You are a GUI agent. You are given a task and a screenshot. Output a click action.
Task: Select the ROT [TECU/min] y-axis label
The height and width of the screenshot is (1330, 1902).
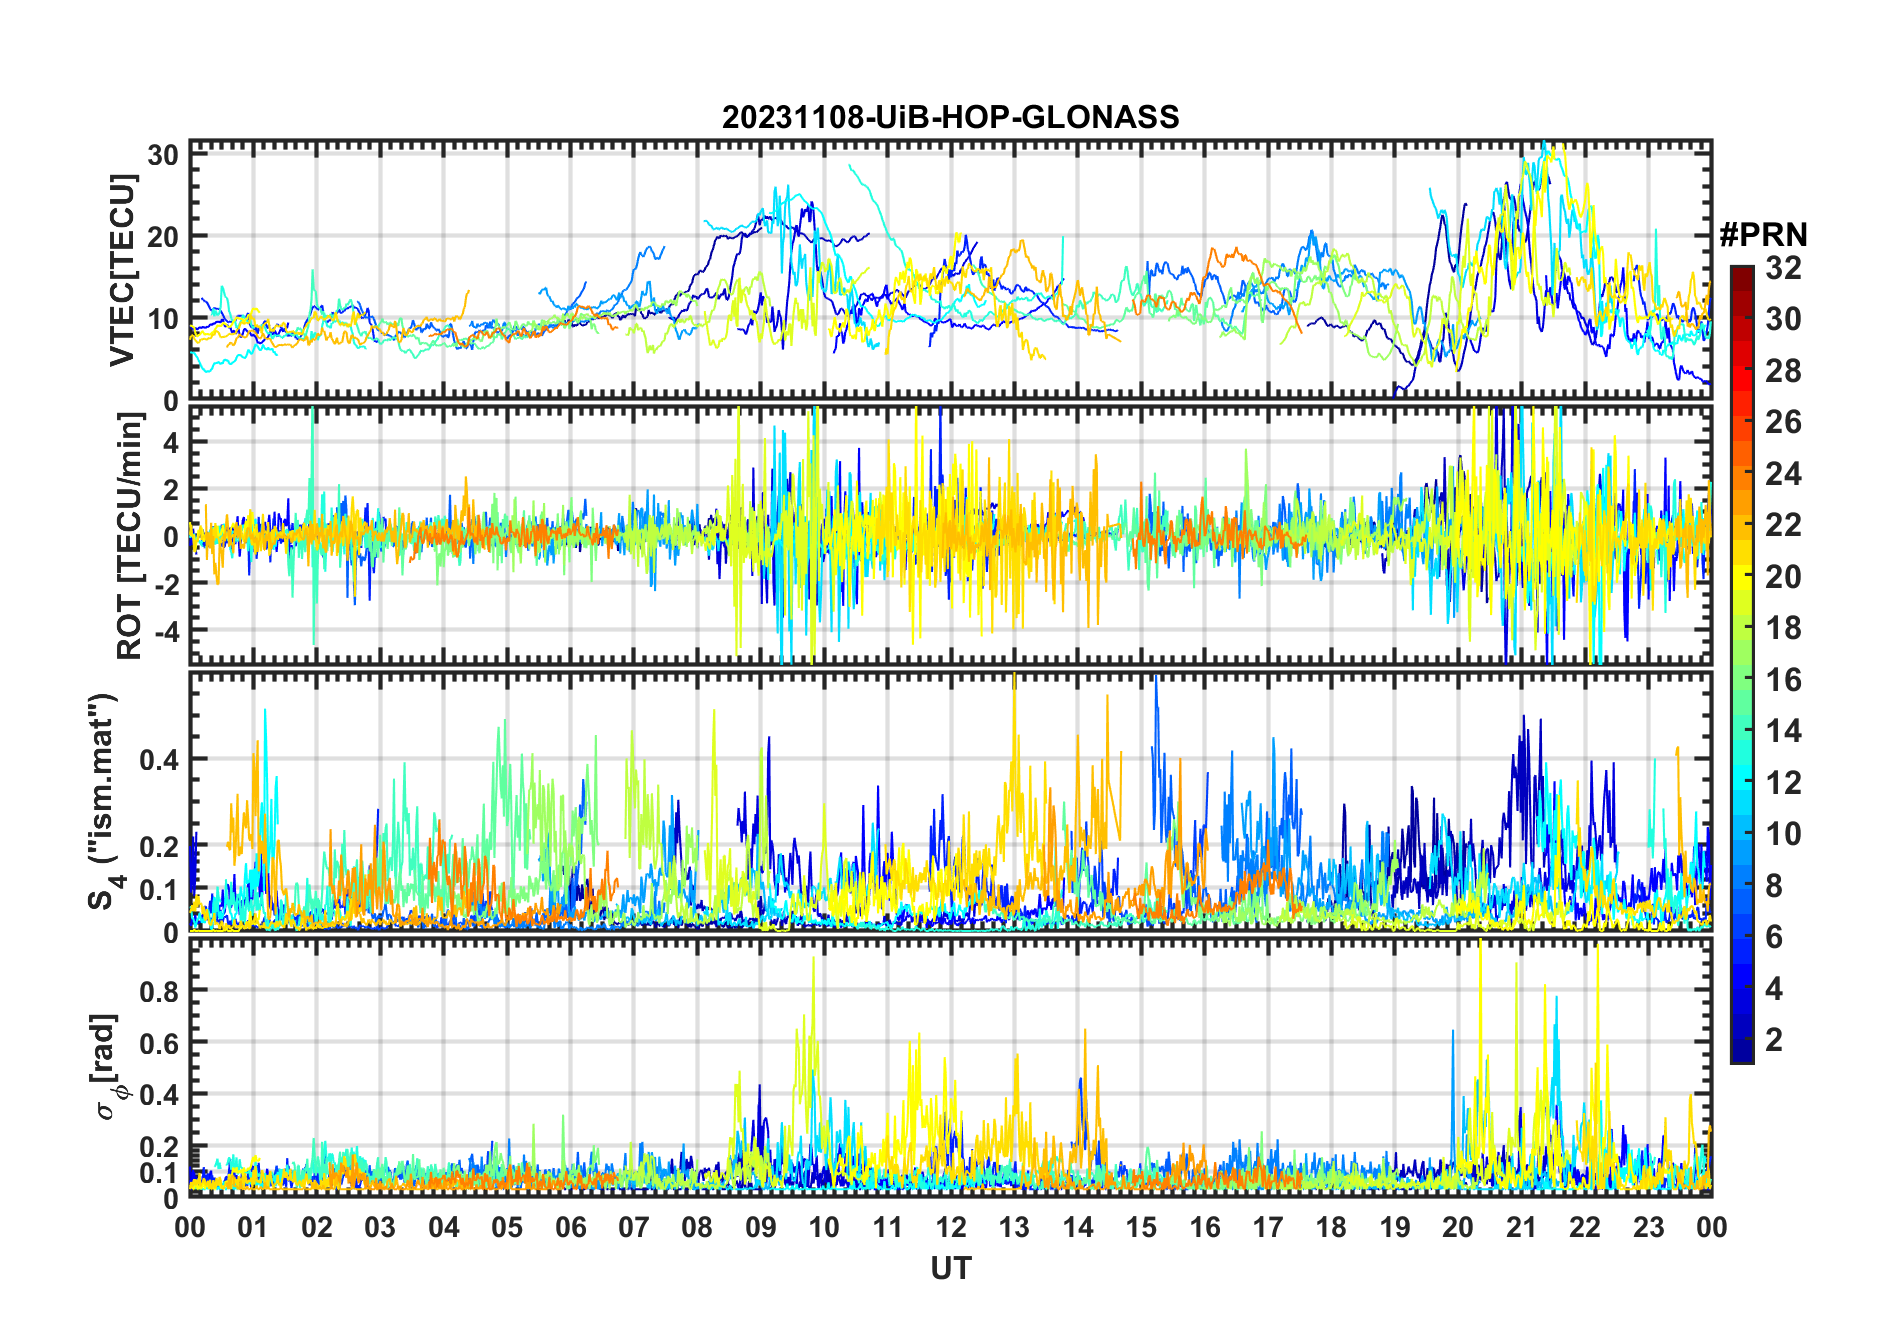(x=129, y=535)
